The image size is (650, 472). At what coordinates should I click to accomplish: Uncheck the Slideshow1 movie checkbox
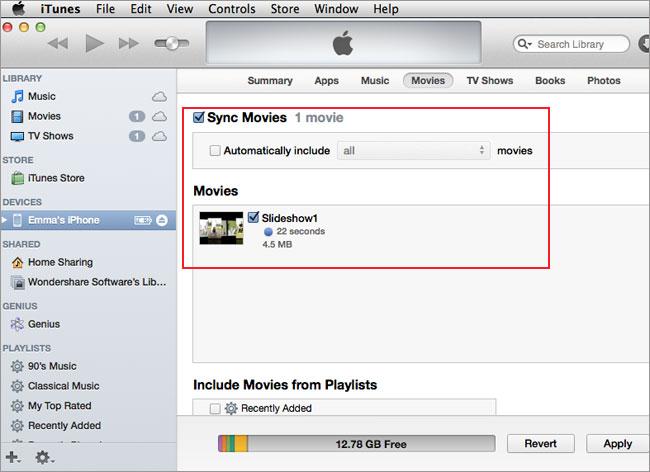click(x=253, y=217)
